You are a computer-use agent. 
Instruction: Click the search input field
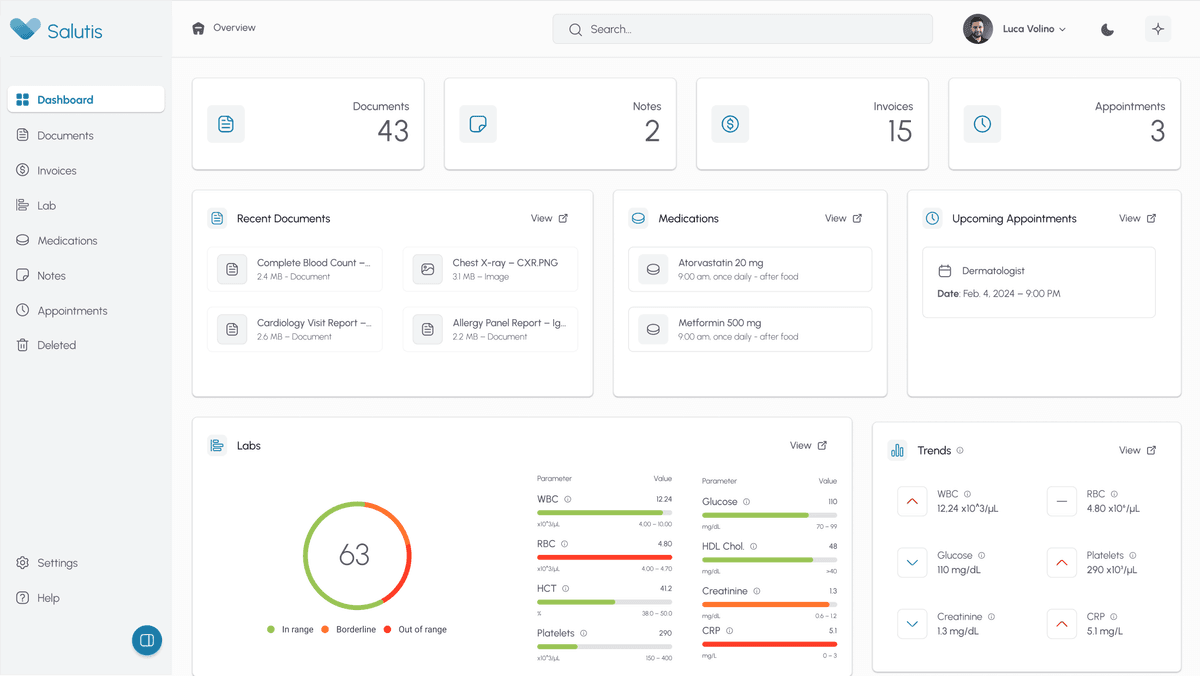[742, 29]
